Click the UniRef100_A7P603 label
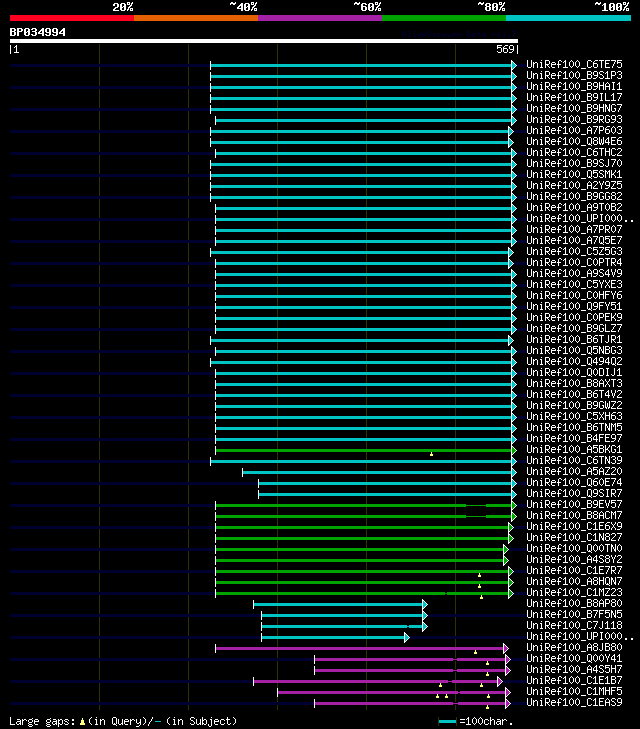The height and width of the screenshot is (729, 640). tap(574, 130)
